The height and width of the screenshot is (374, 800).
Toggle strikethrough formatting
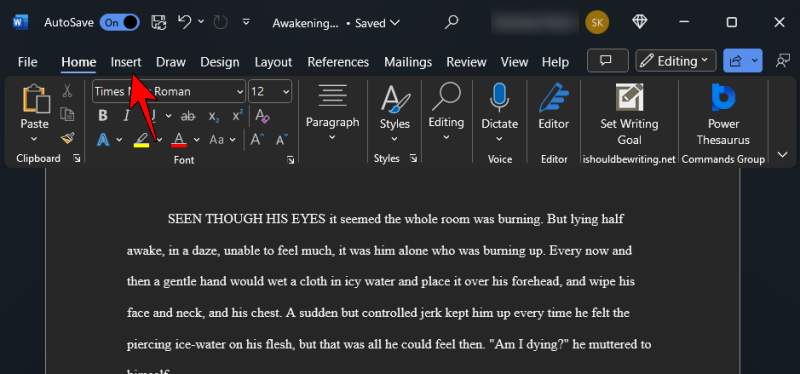click(x=188, y=116)
